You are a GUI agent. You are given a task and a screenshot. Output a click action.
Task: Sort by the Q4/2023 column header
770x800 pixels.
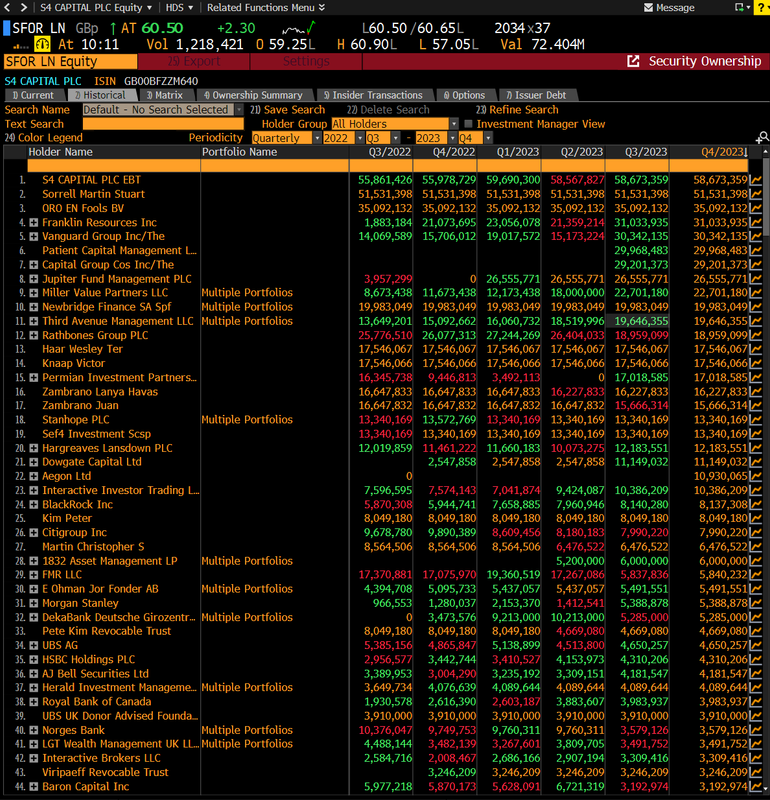708,152
